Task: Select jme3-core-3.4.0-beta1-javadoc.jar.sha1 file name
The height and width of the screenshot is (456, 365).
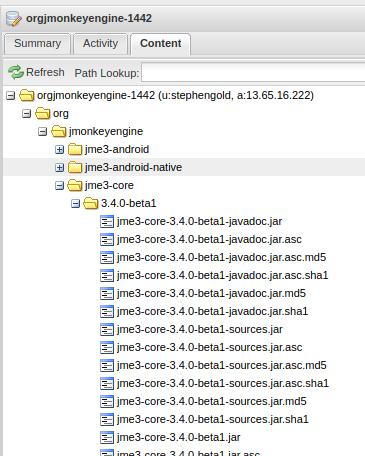Action: pos(212,311)
